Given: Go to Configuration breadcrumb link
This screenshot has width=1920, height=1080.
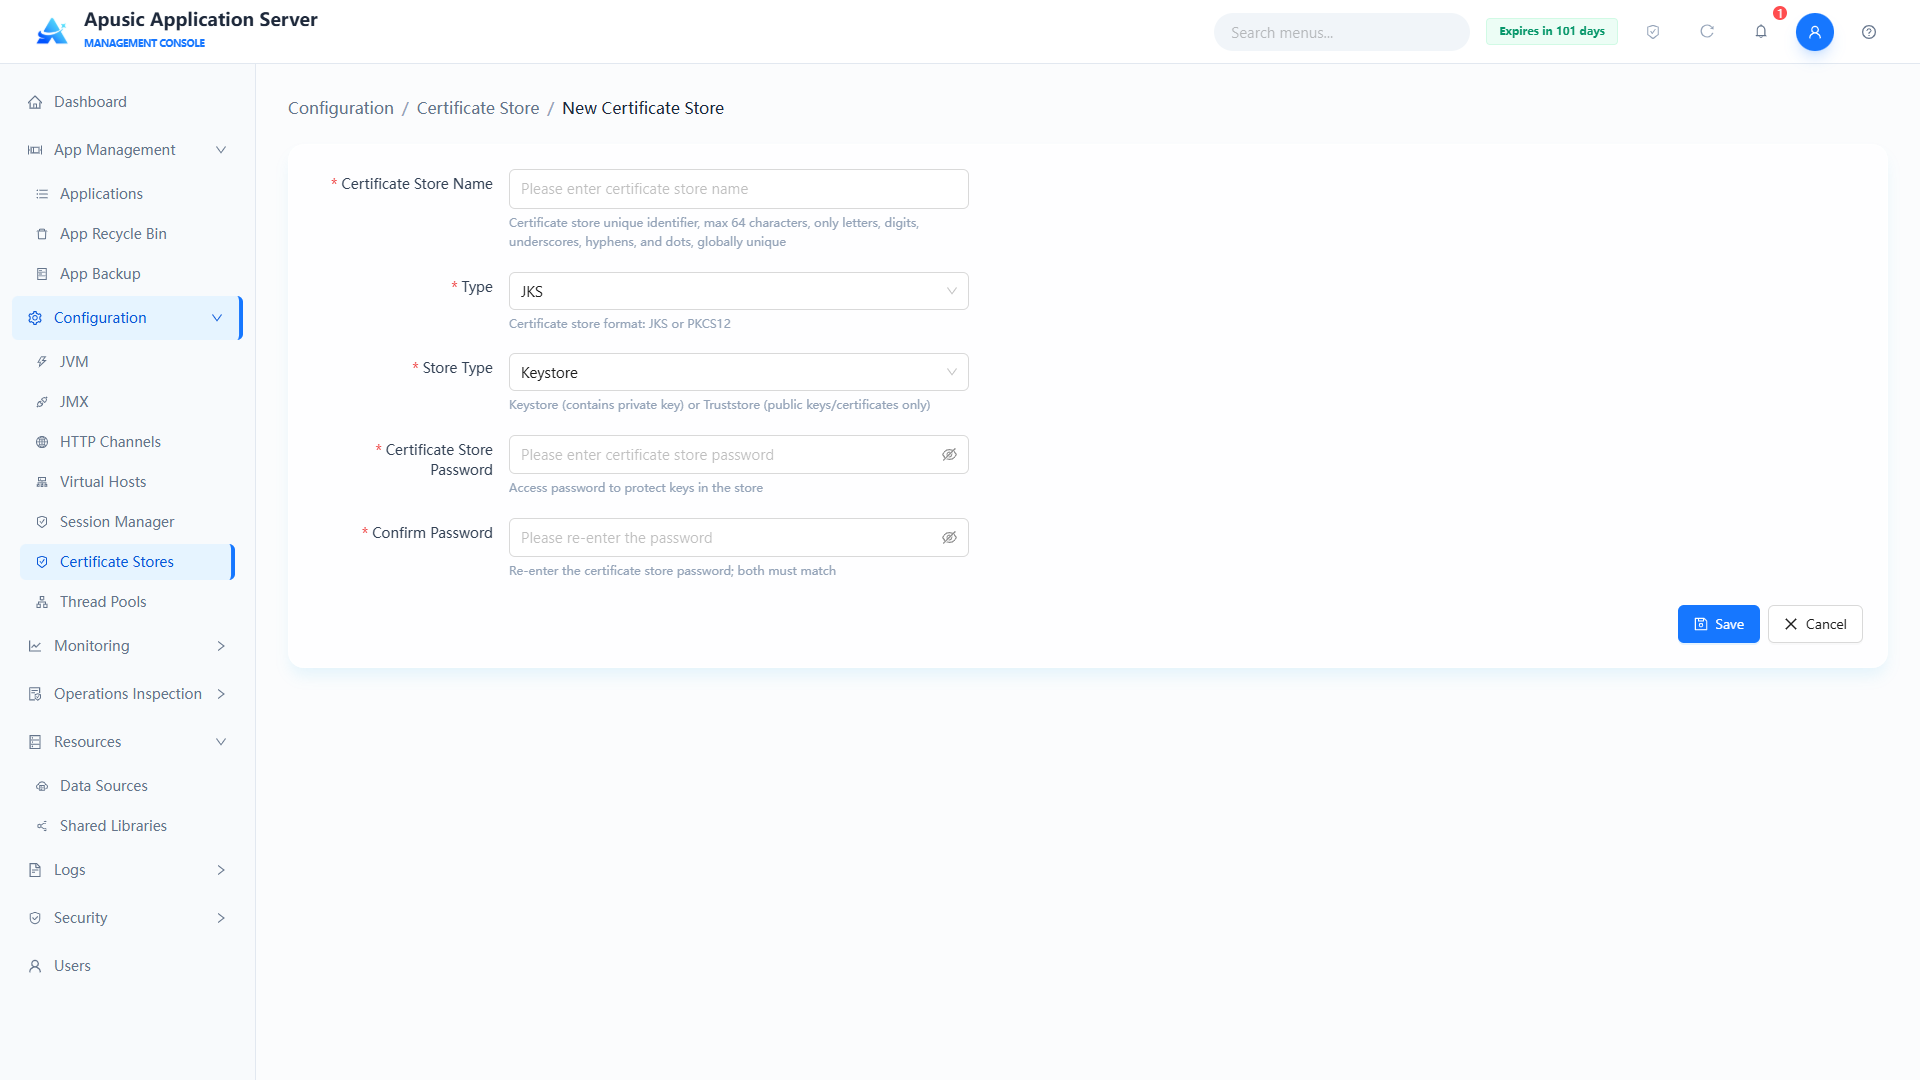Looking at the screenshot, I should coord(341,108).
